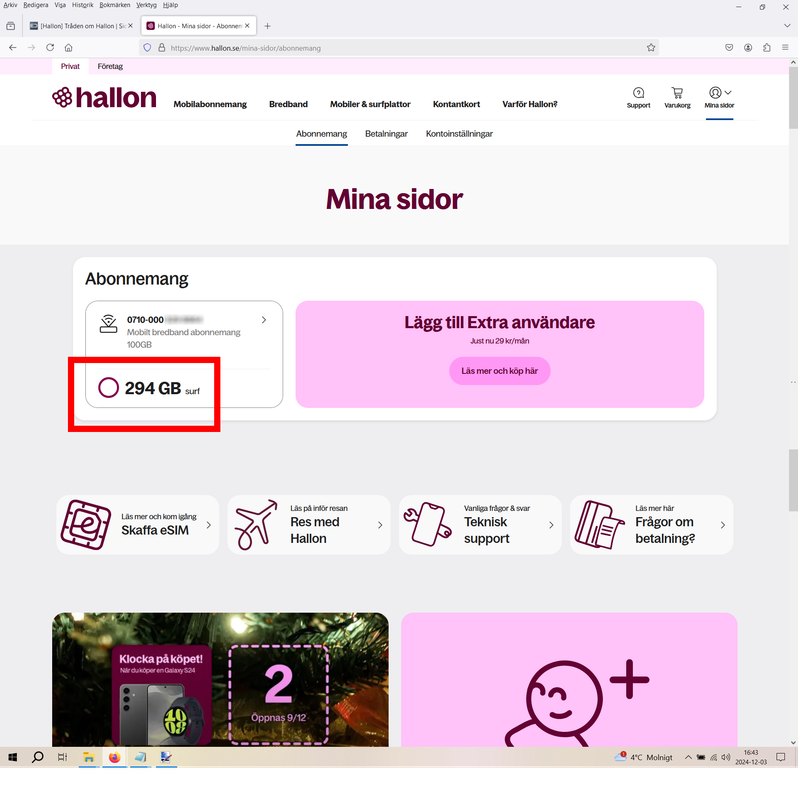The height and width of the screenshot is (800, 798).
Task: Click the 294 GB surf usage circle
Action: pyautogui.click(x=108, y=388)
